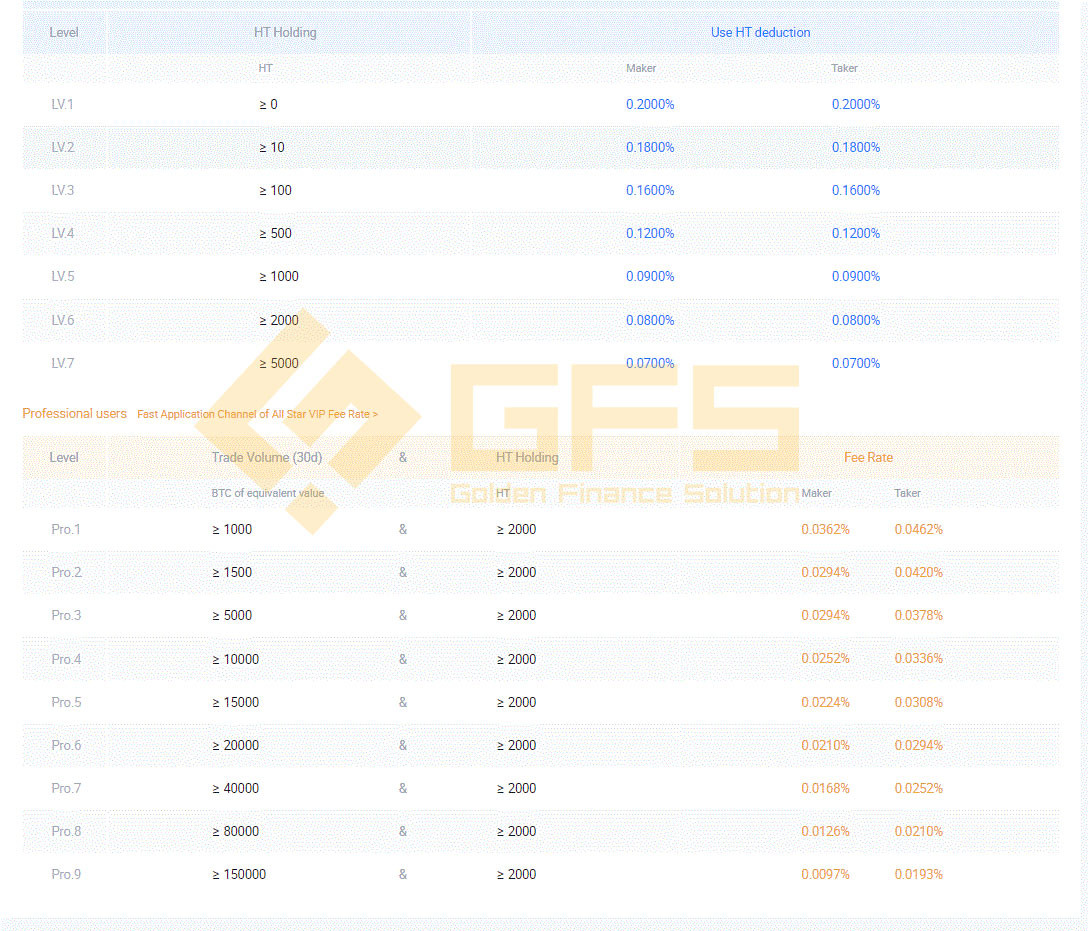Select the Pro.3 level label
The height and width of the screenshot is (931, 1089).
coord(66,615)
